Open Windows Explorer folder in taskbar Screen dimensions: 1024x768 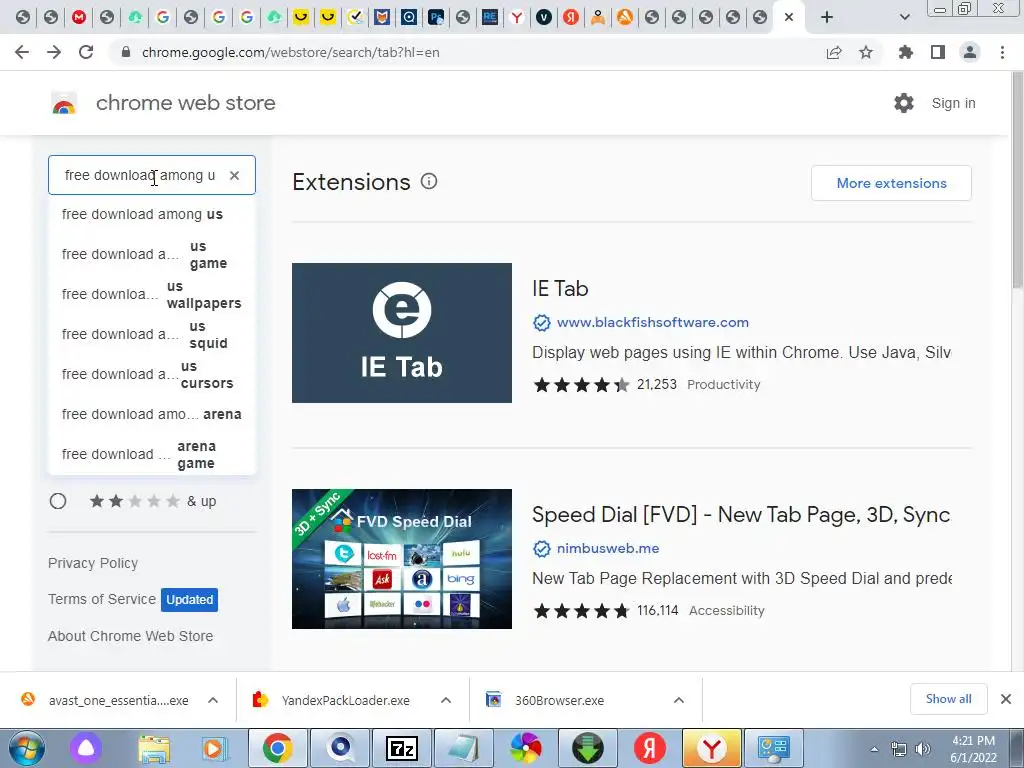(154, 748)
